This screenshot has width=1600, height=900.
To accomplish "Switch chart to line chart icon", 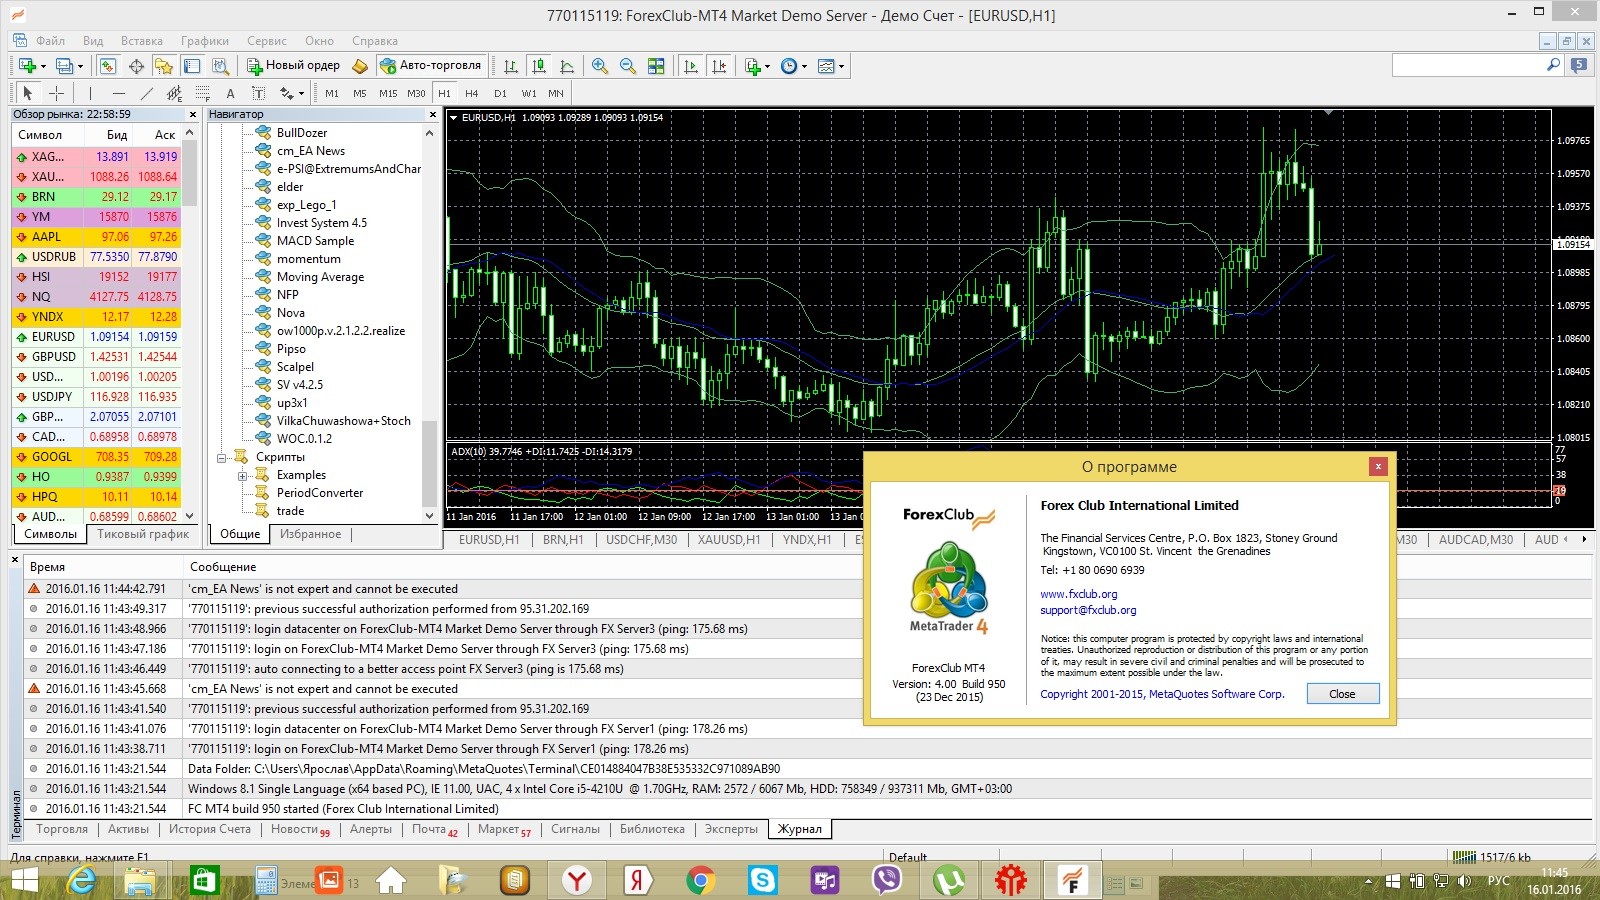I will click(567, 66).
